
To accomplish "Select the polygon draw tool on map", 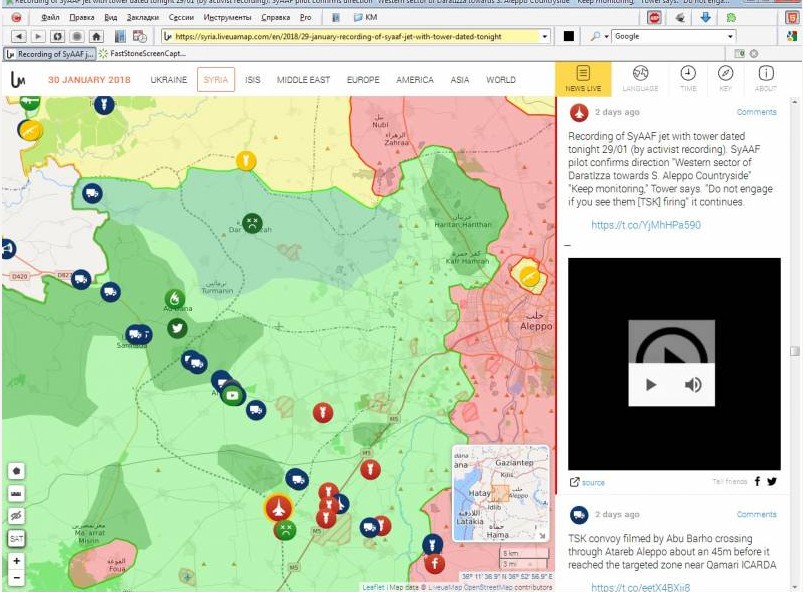I will pyautogui.click(x=16, y=470).
